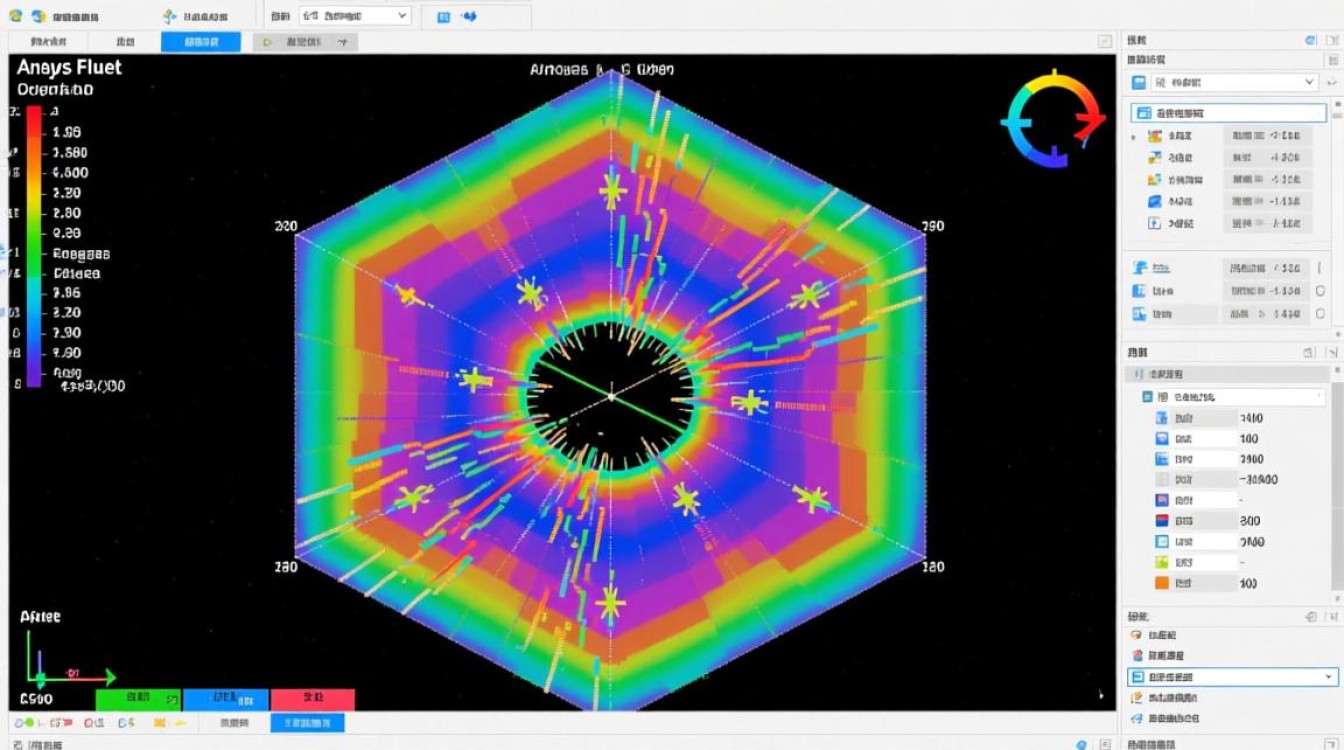The width and height of the screenshot is (1344, 750).
Task: Expand the first tree row using its small arrow
Action: click(1133, 137)
